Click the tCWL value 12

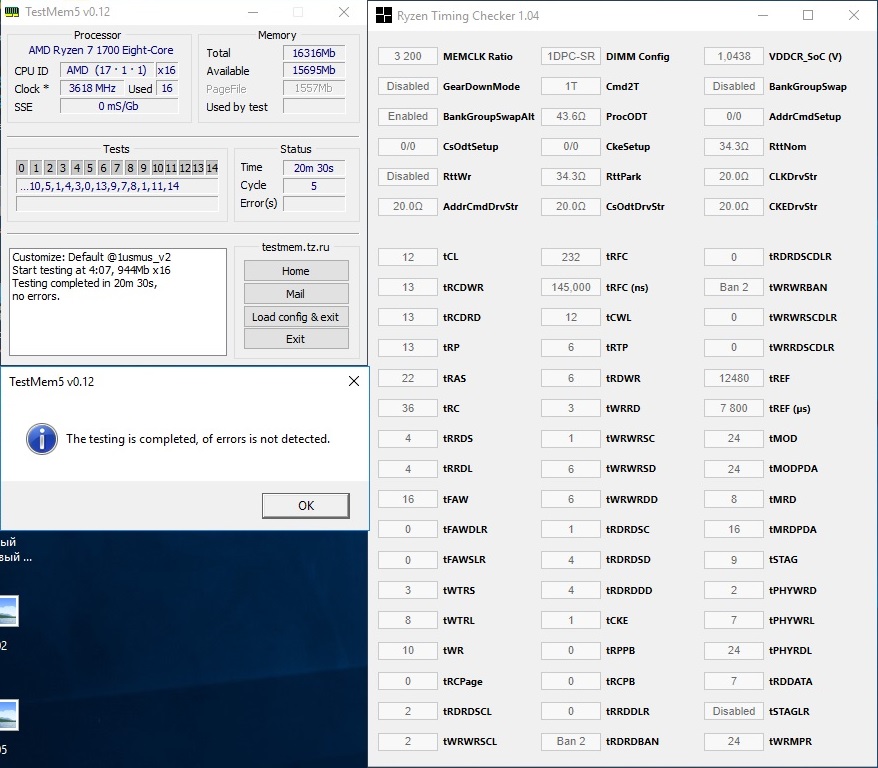point(571,317)
